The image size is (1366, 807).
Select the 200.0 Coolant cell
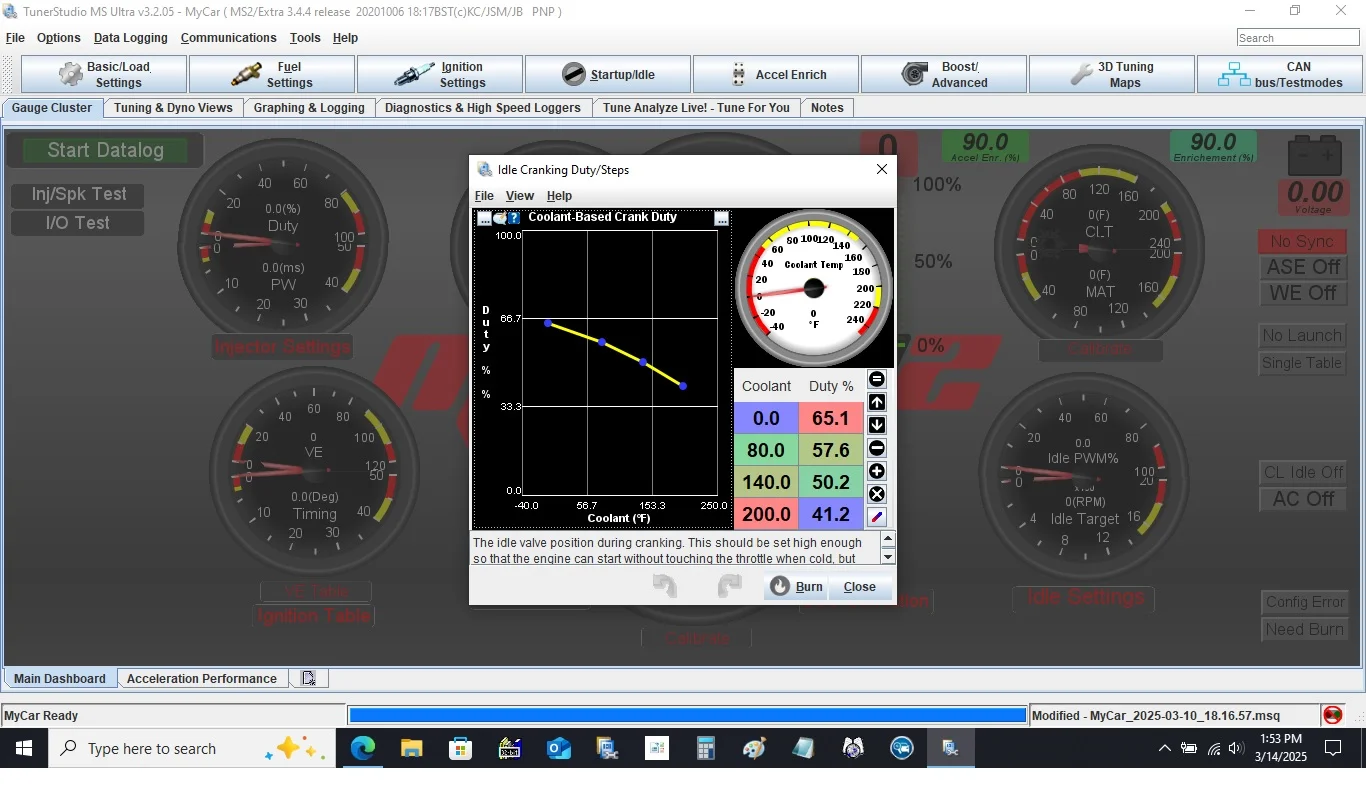(x=766, y=514)
